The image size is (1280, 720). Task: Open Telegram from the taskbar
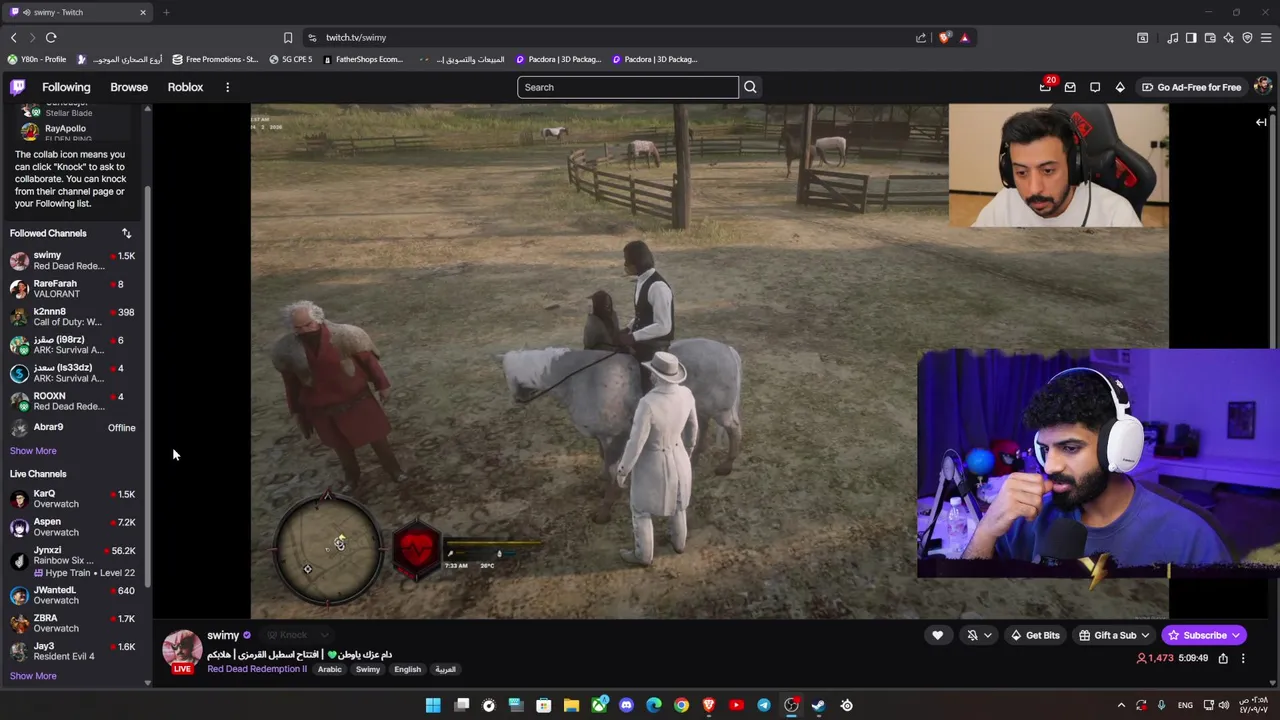764,705
